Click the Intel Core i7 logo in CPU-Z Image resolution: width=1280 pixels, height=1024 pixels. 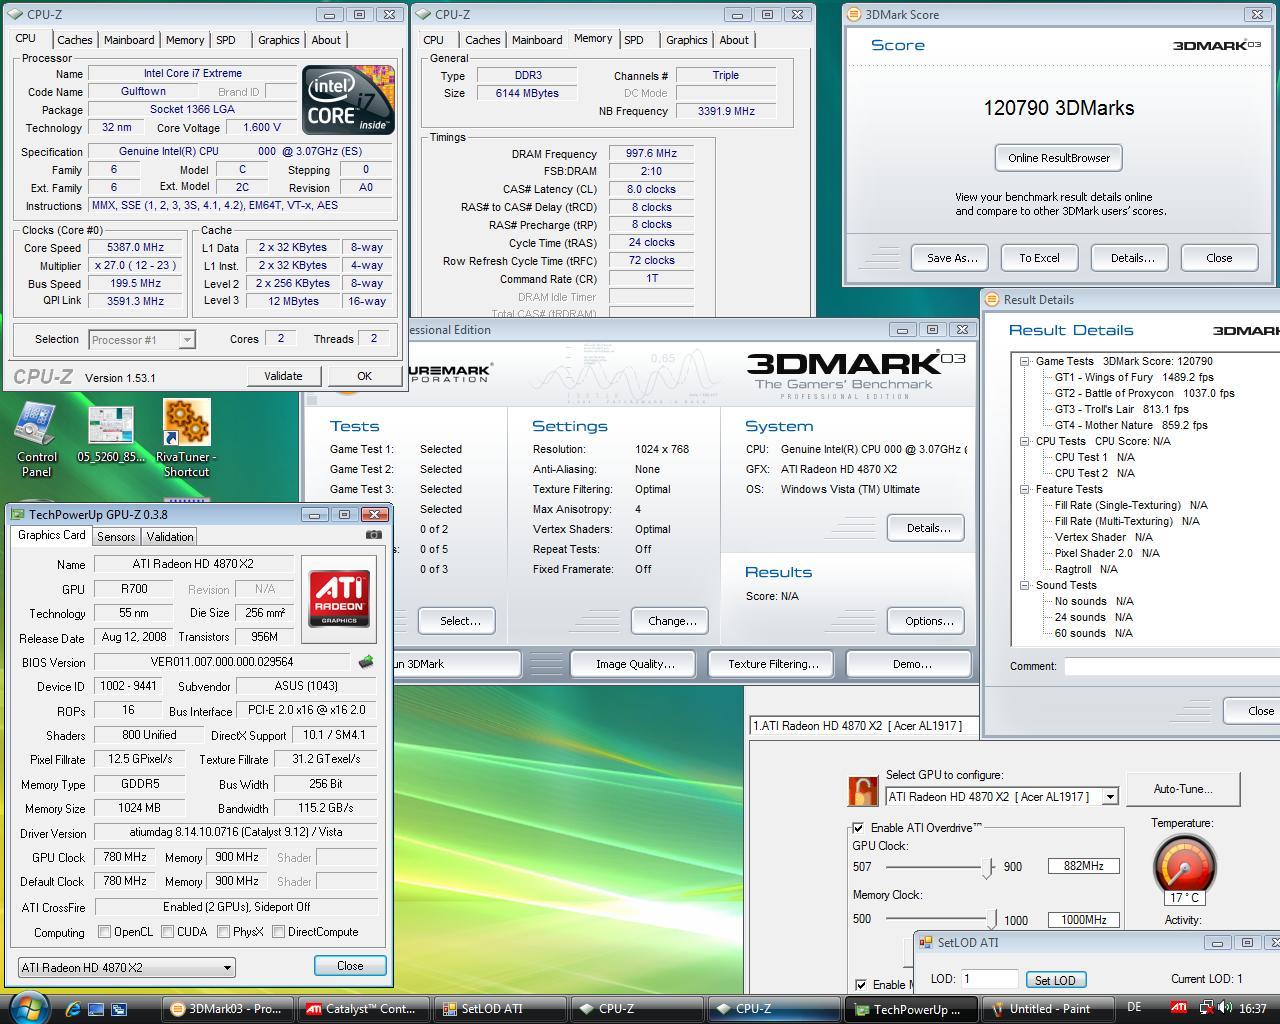click(x=348, y=100)
